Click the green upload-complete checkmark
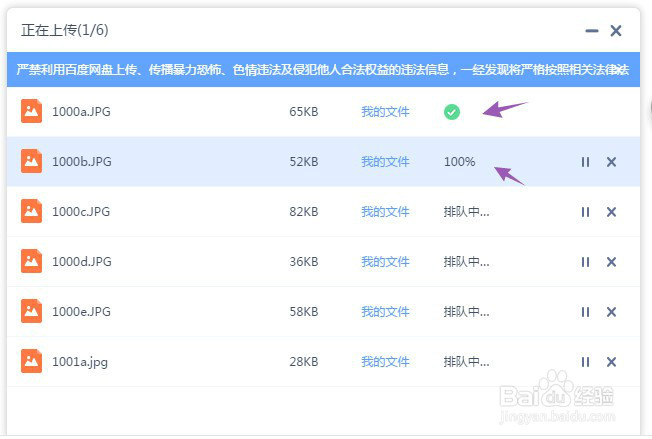 coord(452,112)
